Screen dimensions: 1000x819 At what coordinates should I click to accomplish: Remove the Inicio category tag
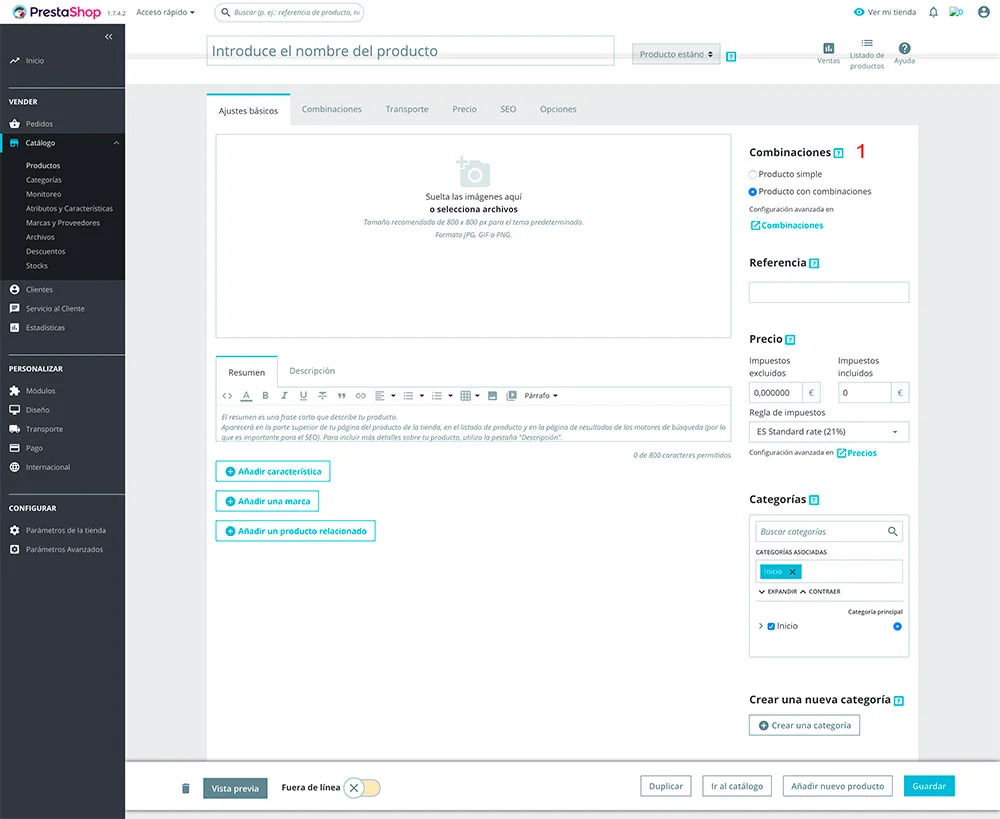point(792,572)
